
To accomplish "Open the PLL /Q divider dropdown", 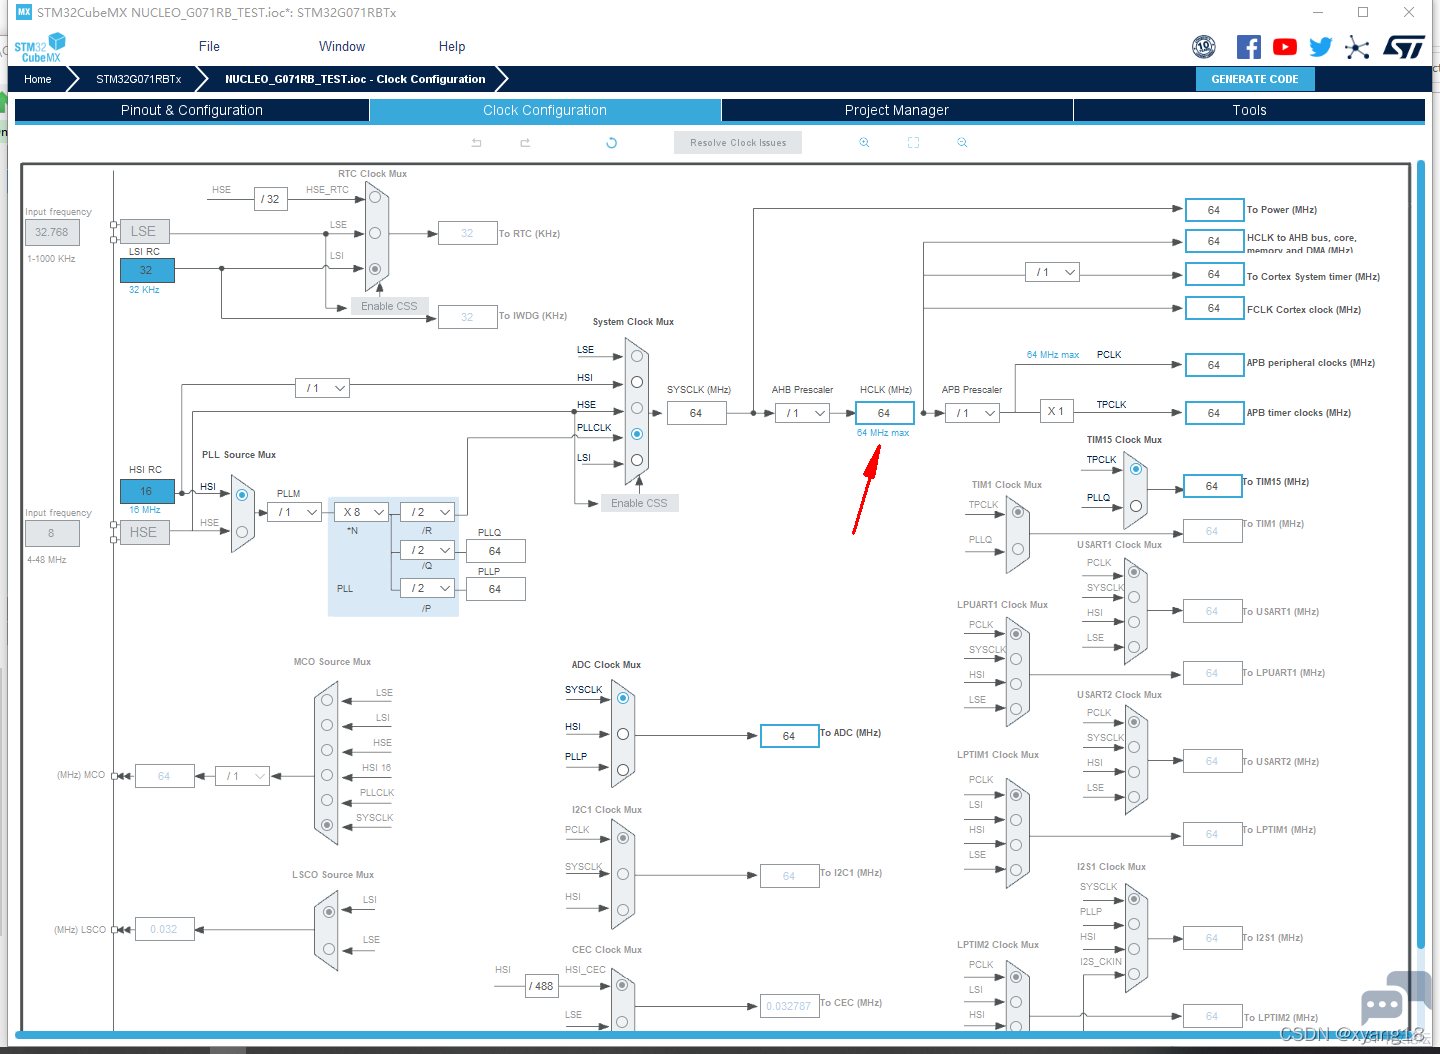I will click(427, 550).
